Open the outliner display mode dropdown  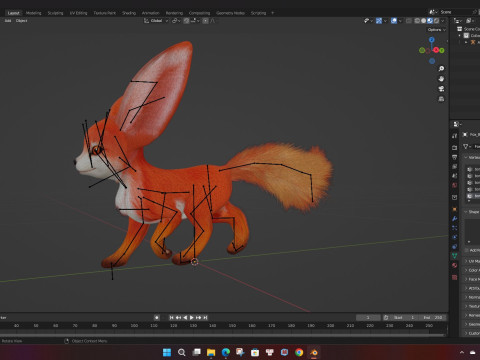(470, 21)
